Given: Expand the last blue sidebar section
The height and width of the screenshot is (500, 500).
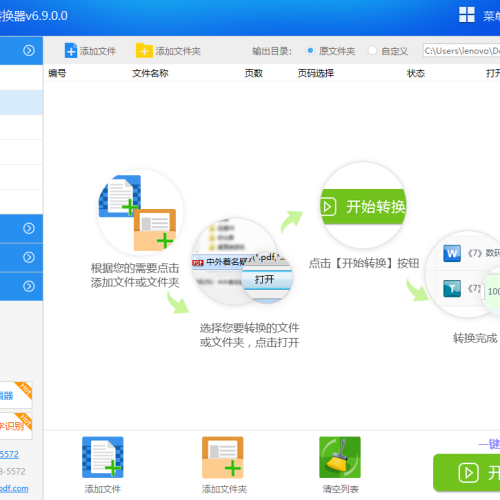Looking at the screenshot, I should coord(29,286).
